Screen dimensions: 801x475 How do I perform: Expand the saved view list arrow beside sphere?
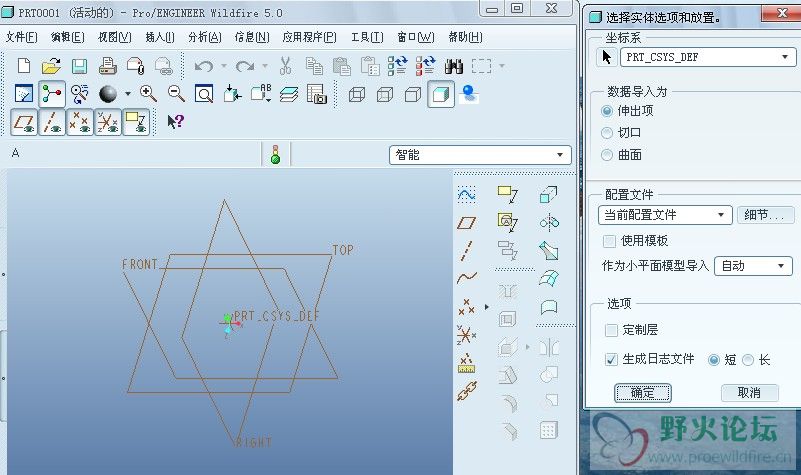128,93
